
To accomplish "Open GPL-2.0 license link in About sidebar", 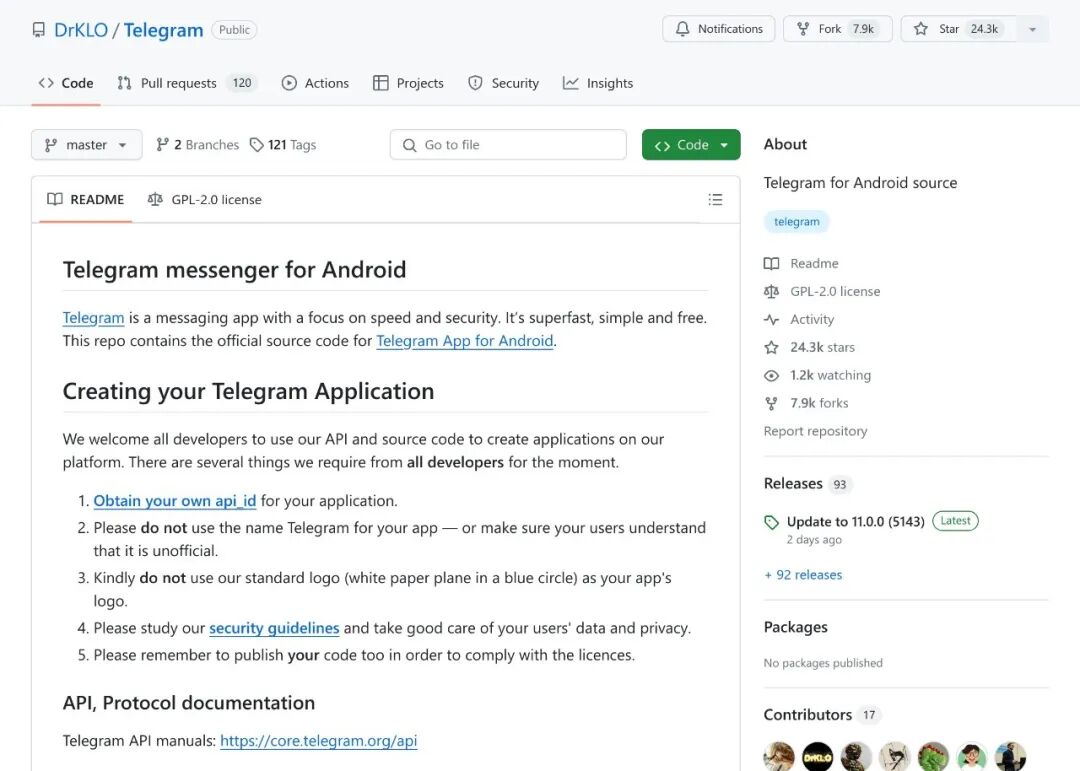I will (x=835, y=291).
